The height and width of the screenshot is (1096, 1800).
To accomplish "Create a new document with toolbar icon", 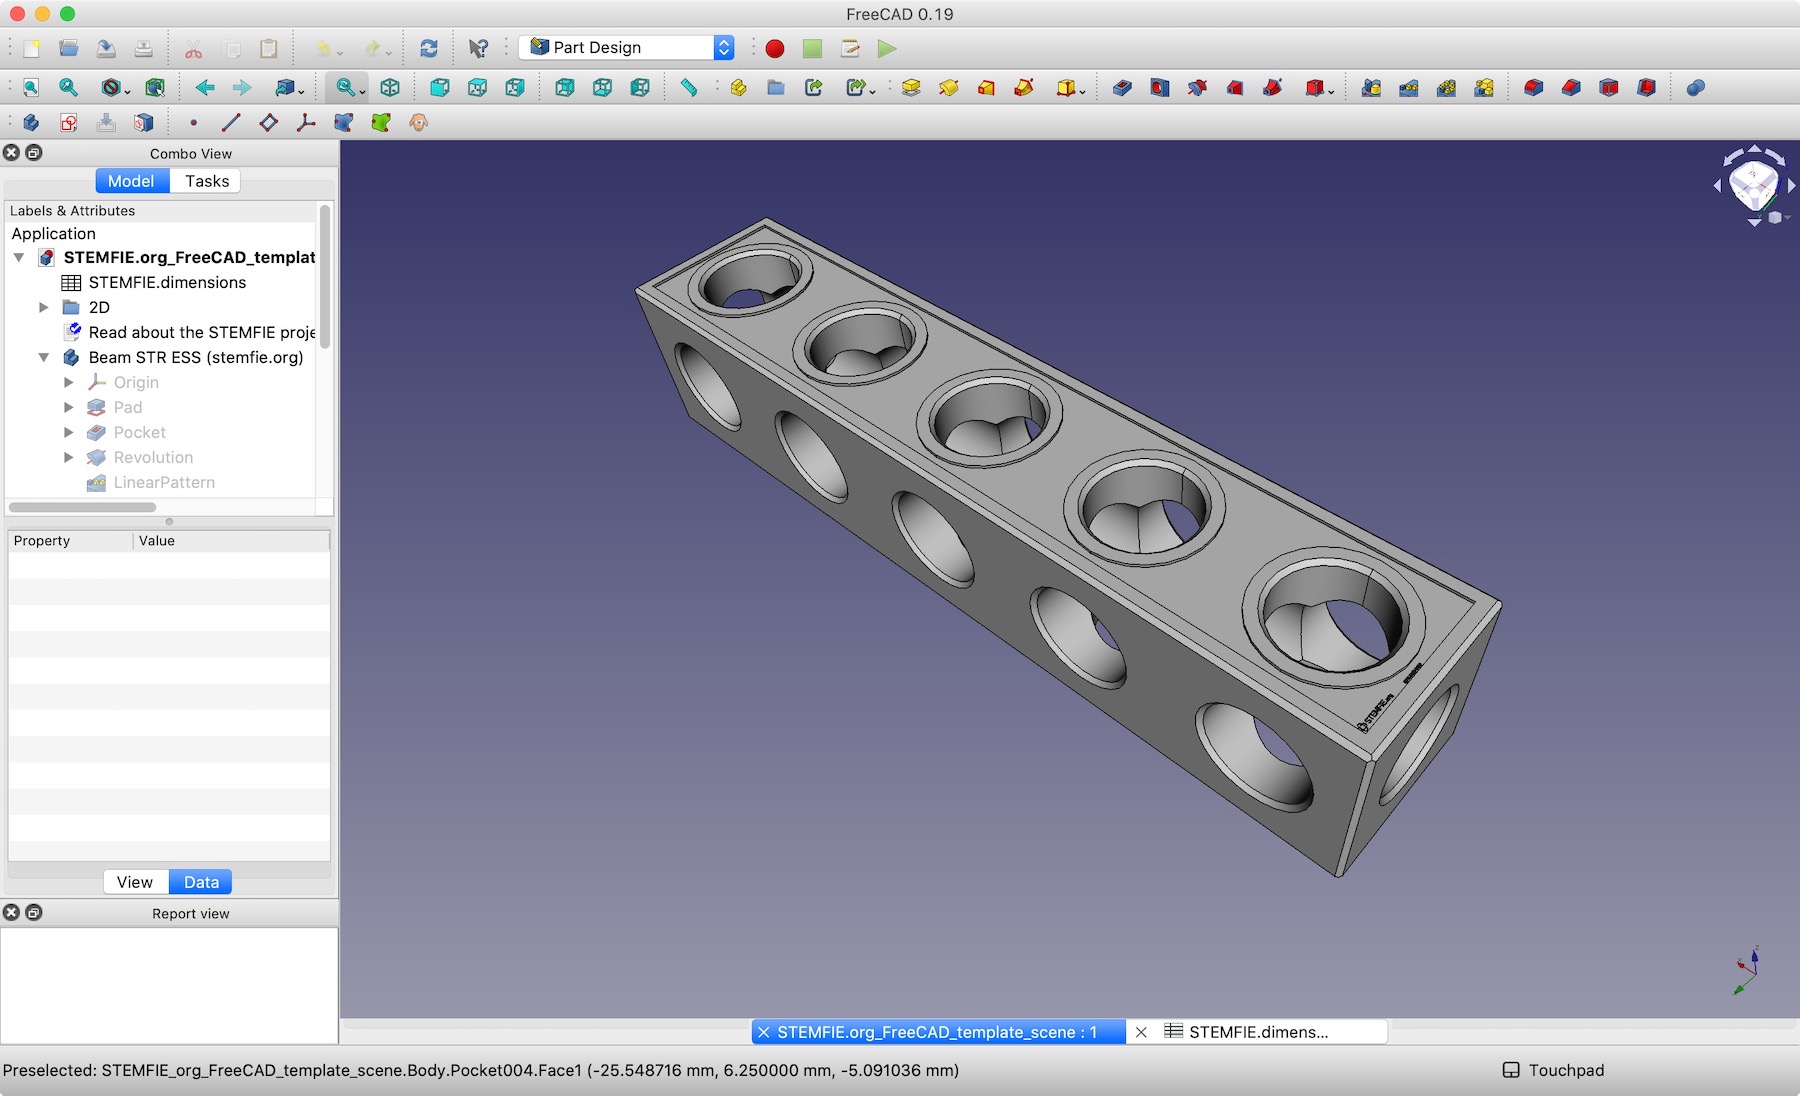I will click(x=31, y=48).
